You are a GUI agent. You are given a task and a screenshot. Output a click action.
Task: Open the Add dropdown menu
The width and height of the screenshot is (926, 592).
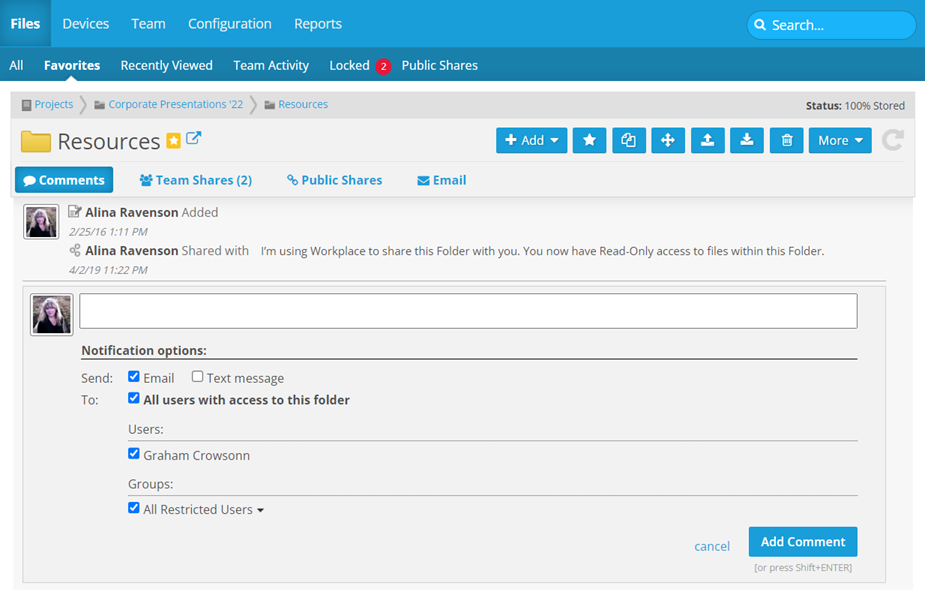pyautogui.click(x=532, y=141)
